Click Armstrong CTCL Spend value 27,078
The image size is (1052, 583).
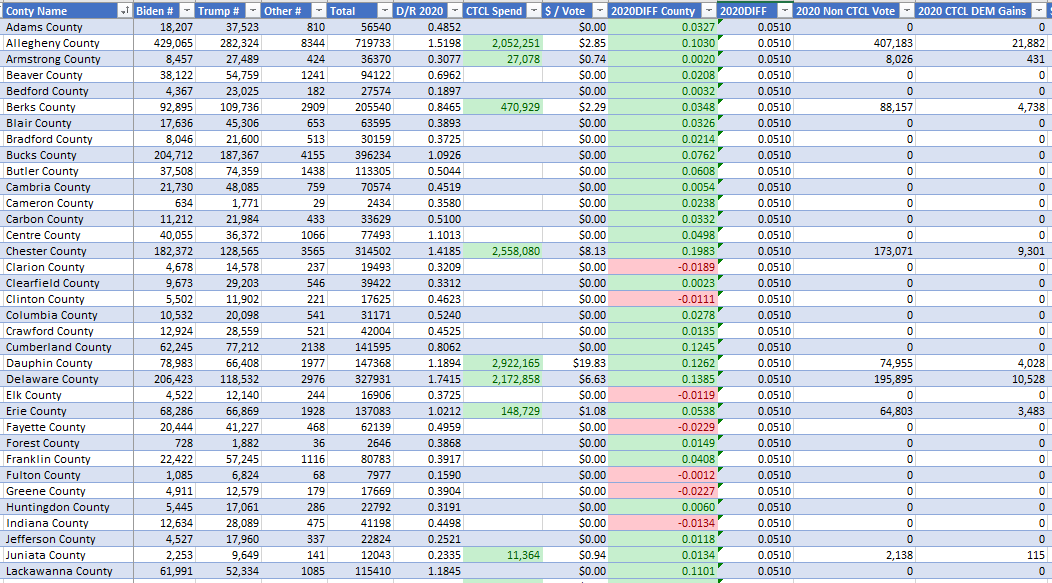click(523, 59)
